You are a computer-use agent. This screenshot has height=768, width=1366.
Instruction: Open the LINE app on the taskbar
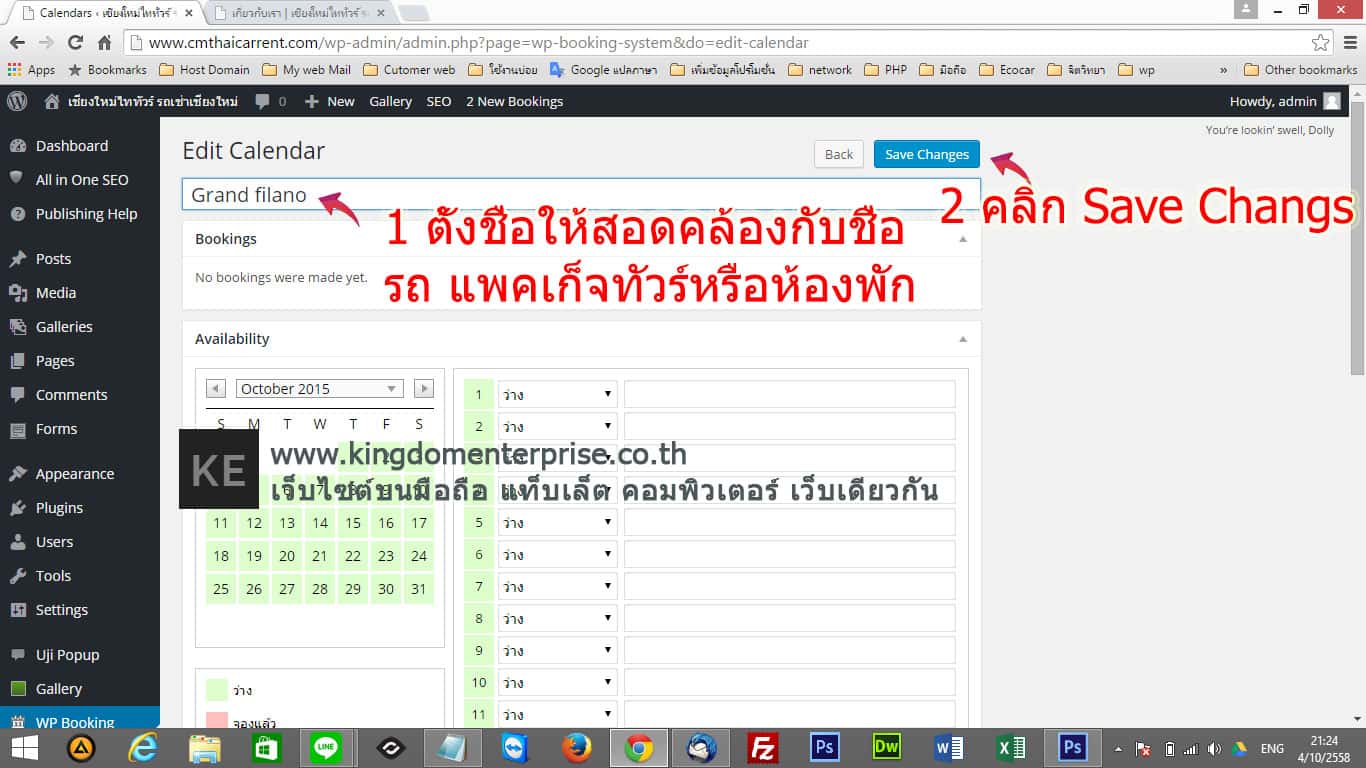pyautogui.click(x=326, y=748)
